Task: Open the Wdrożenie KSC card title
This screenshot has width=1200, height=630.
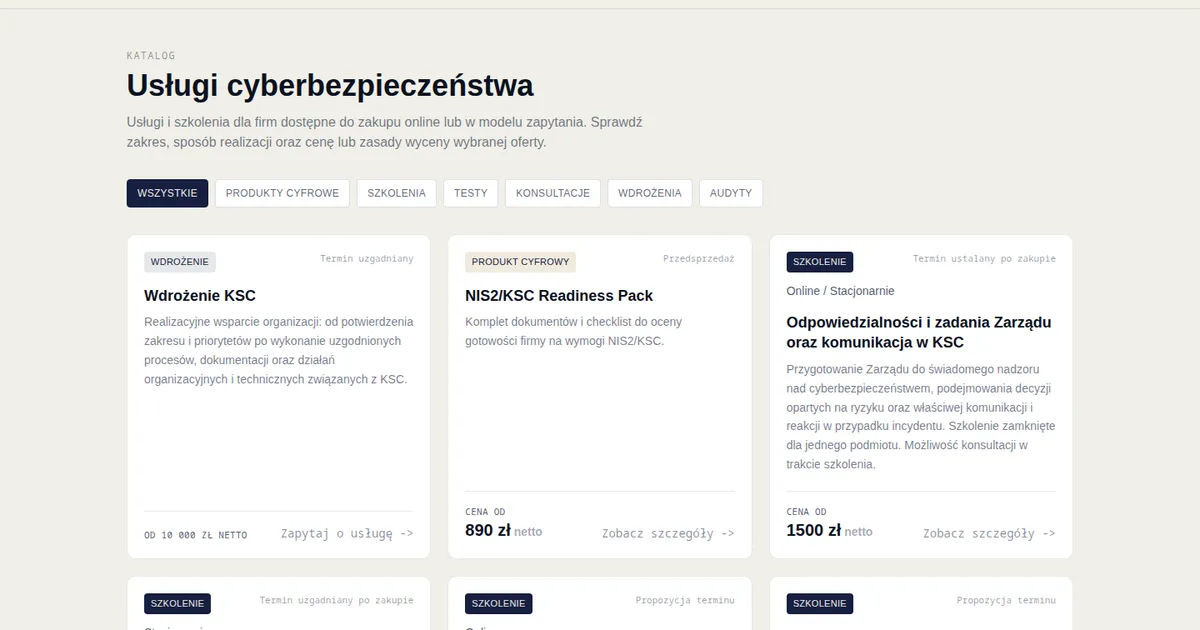Action: click(200, 296)
